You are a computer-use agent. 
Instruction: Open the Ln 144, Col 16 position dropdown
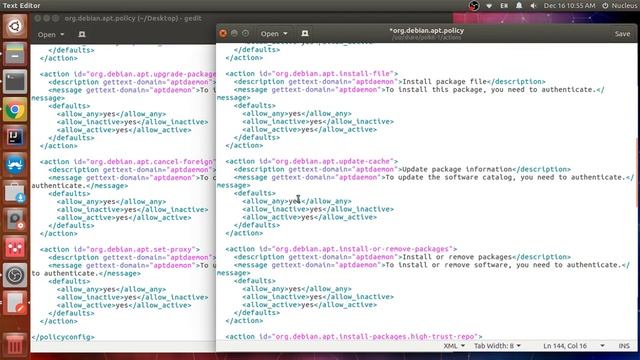pos(573,346)
